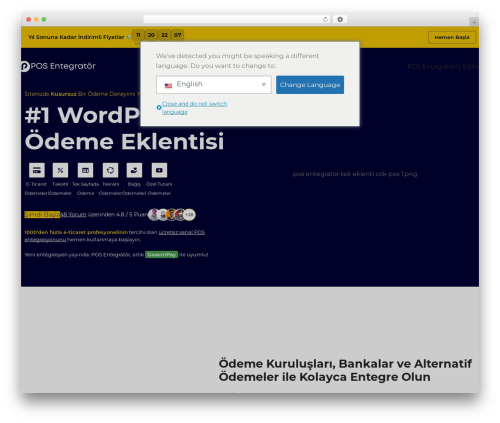500x423 pixels.
Task: Open the E-Ticaret Ödemeleri card icon
Action: pyautogui.click(x=37, y=170)
